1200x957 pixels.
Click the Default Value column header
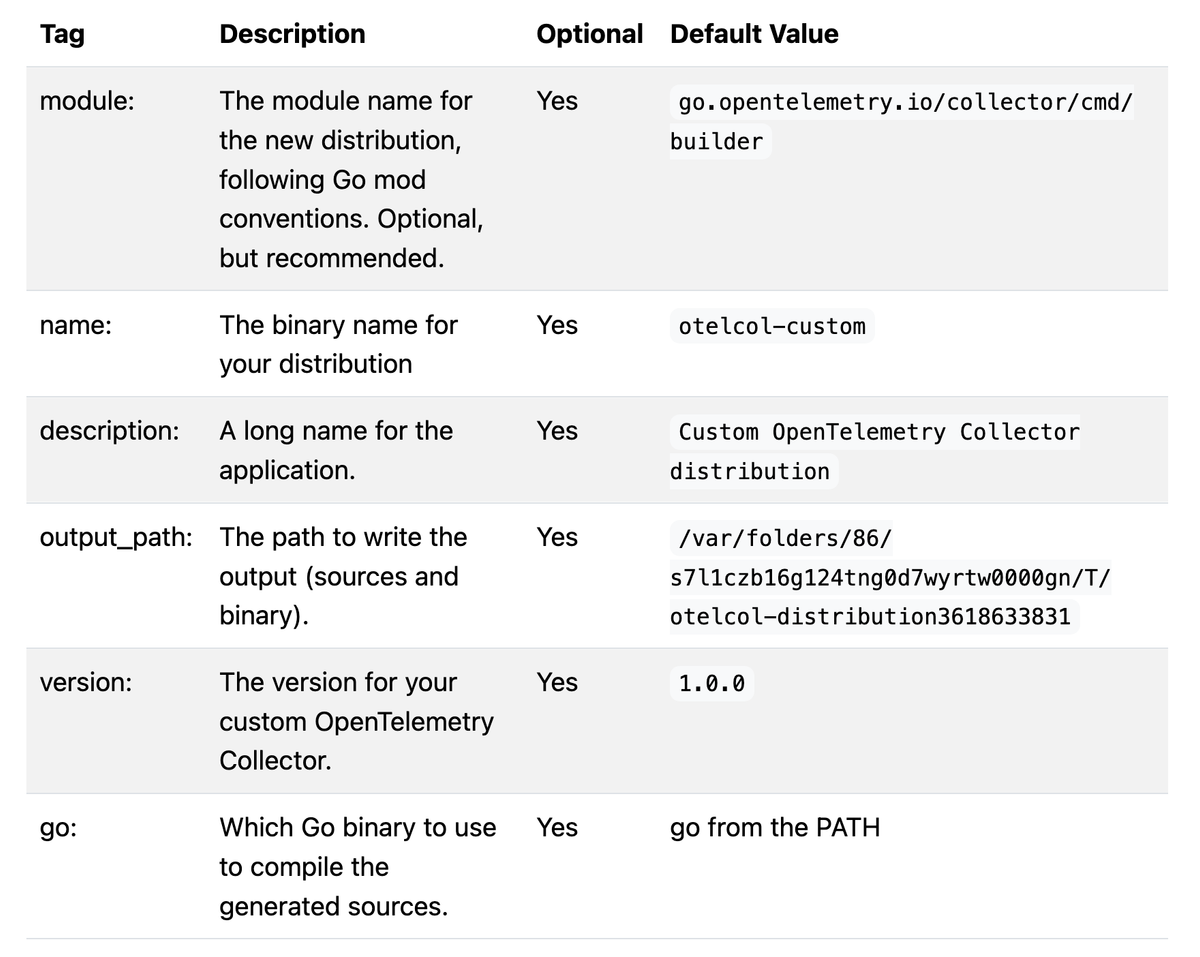(754, 34)
